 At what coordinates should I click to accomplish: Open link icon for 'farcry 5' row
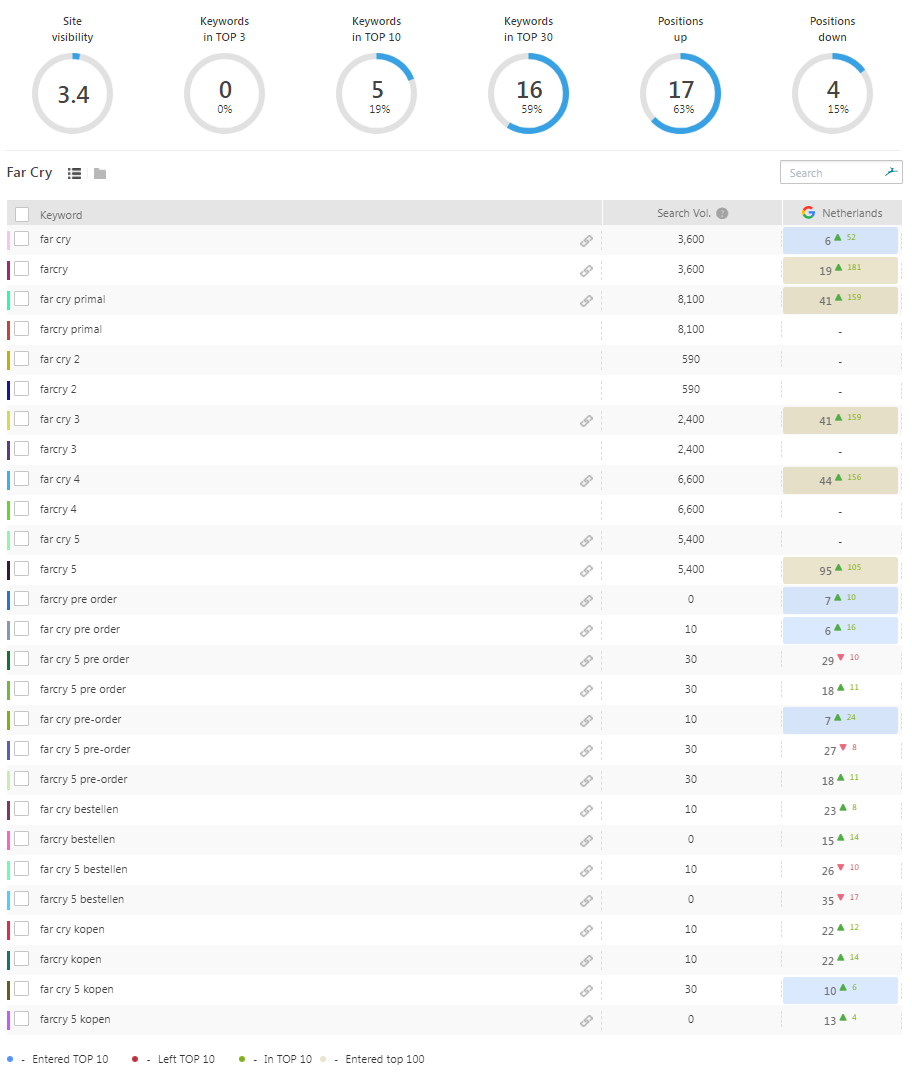click(x=586, y=571)
